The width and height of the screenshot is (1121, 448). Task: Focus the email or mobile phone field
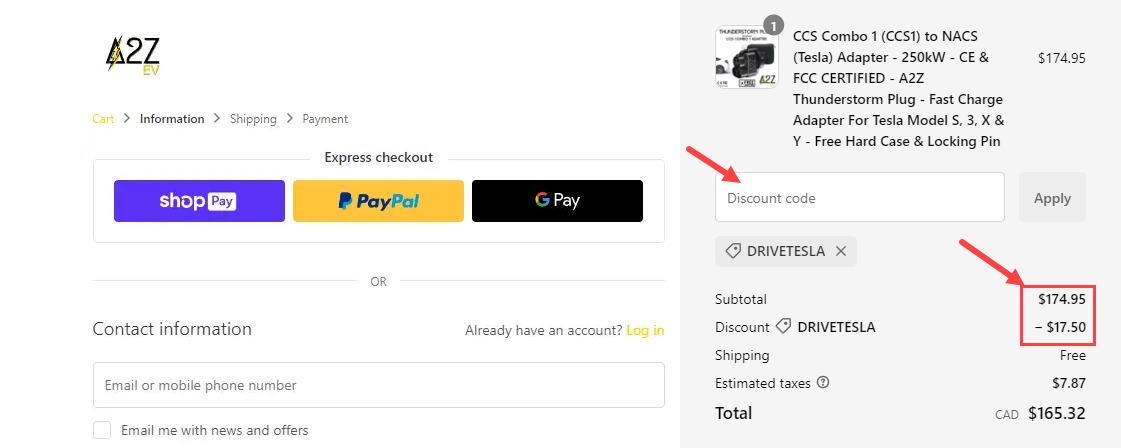tap(378, 385)
